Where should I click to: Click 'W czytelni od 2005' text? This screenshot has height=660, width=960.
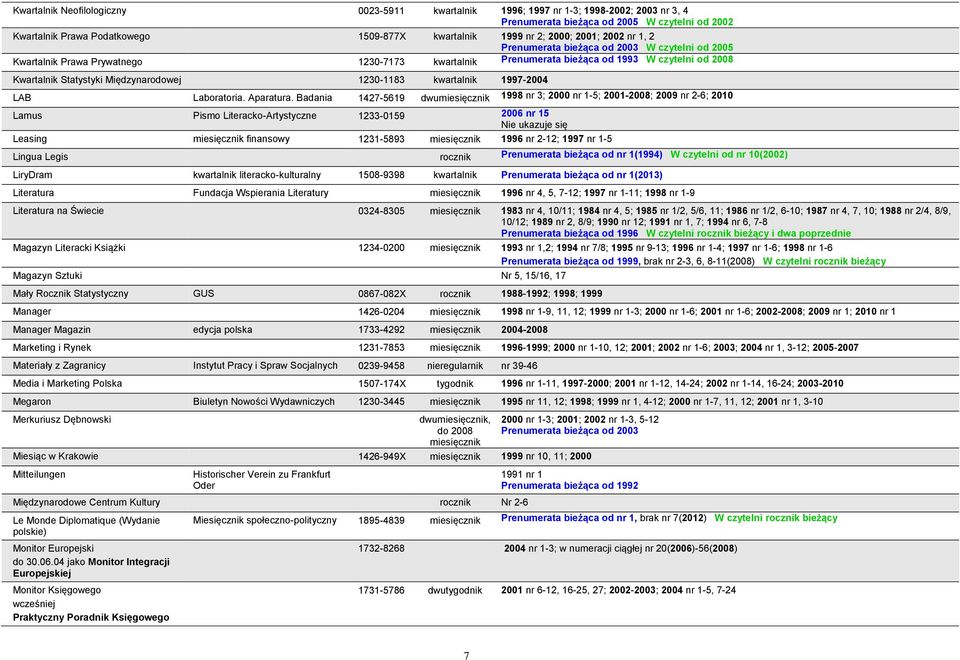pyautogui.click(x=689, y=48)
